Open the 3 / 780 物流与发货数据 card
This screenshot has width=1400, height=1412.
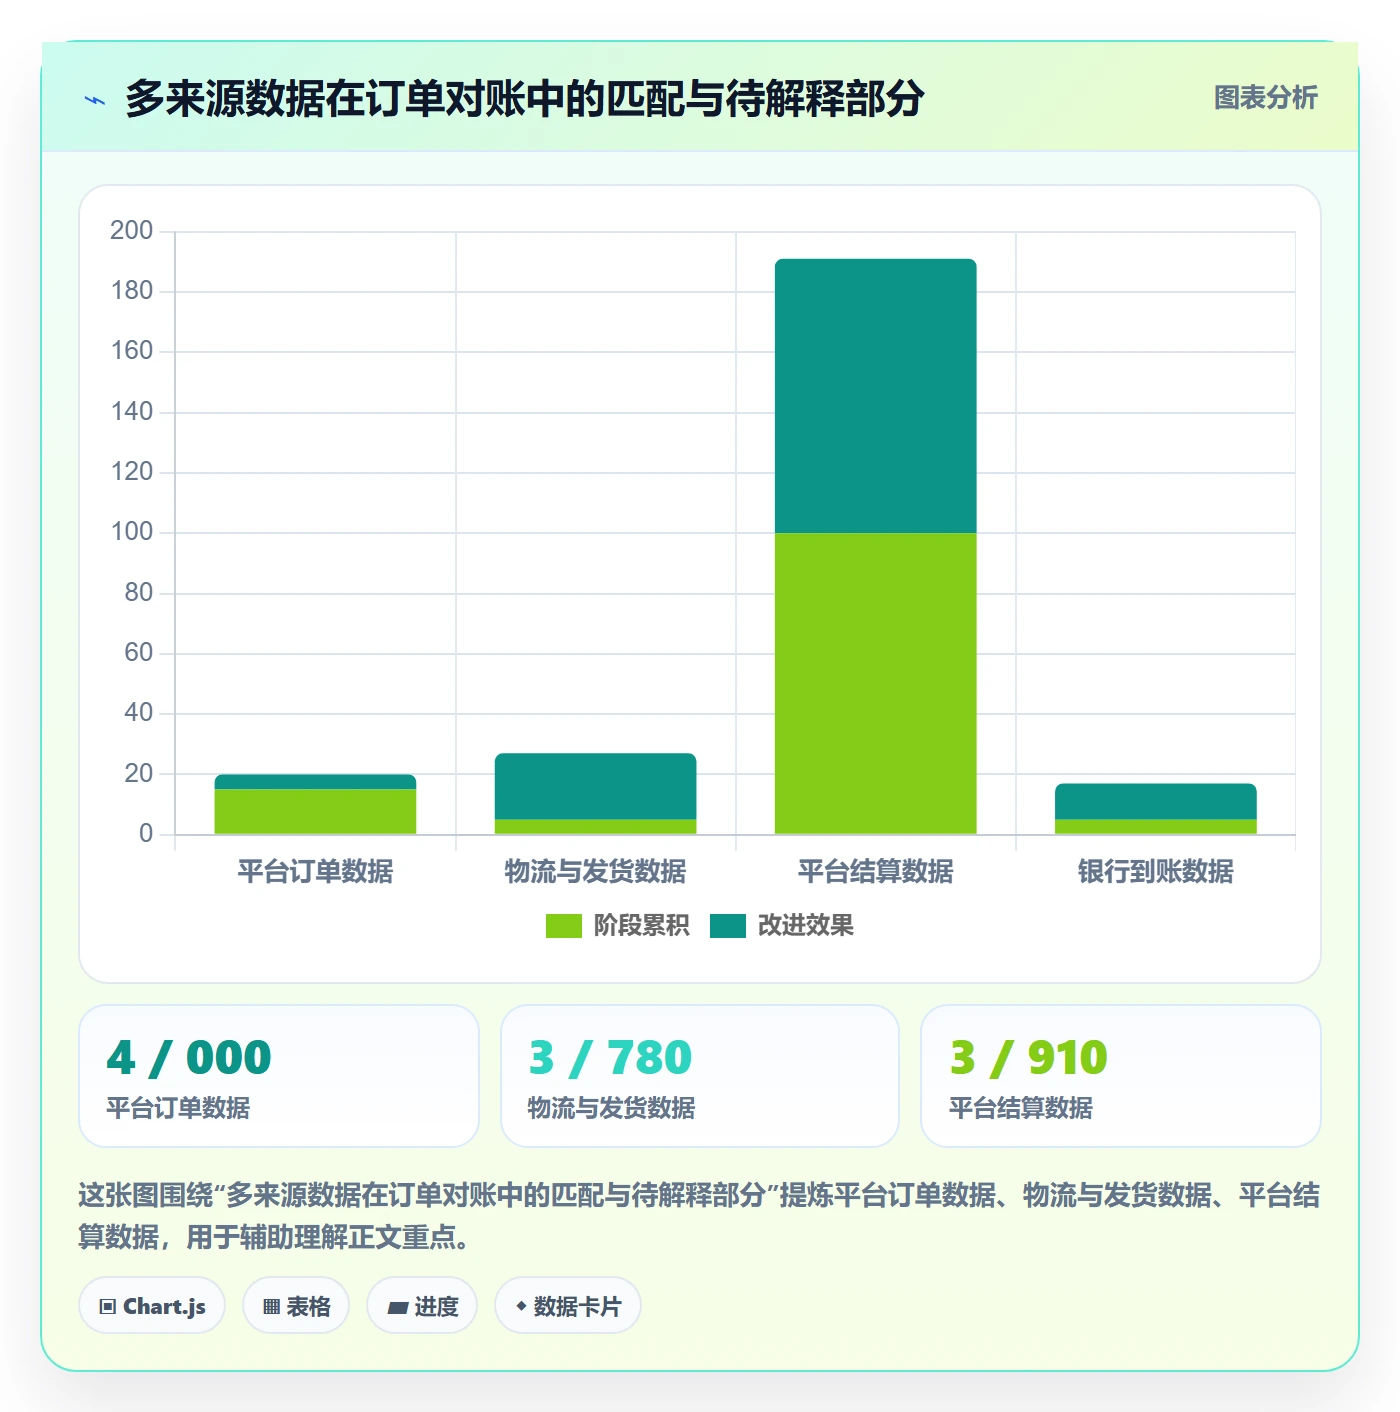(x=700, y=1076)
